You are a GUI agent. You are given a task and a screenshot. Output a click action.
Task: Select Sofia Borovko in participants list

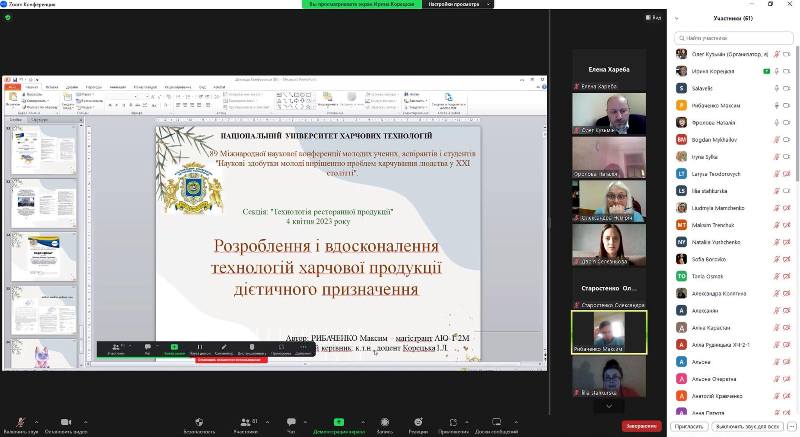point(734,259)
